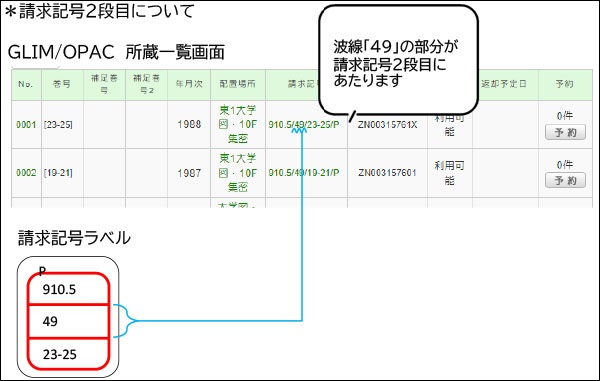
Task: Click barcode ZN003157601 cell
Action: (387, 173)
